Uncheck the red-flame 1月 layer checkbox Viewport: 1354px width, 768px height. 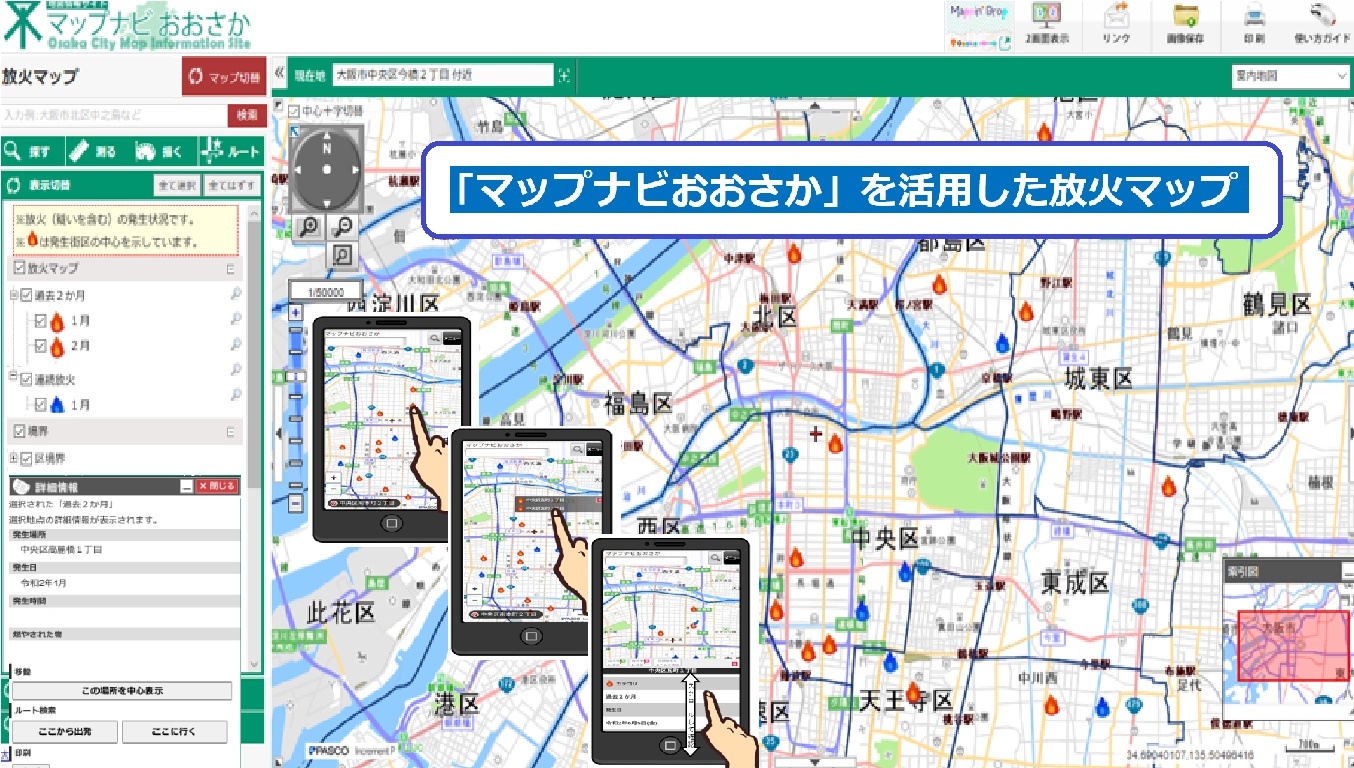click(x=41, y=321)
